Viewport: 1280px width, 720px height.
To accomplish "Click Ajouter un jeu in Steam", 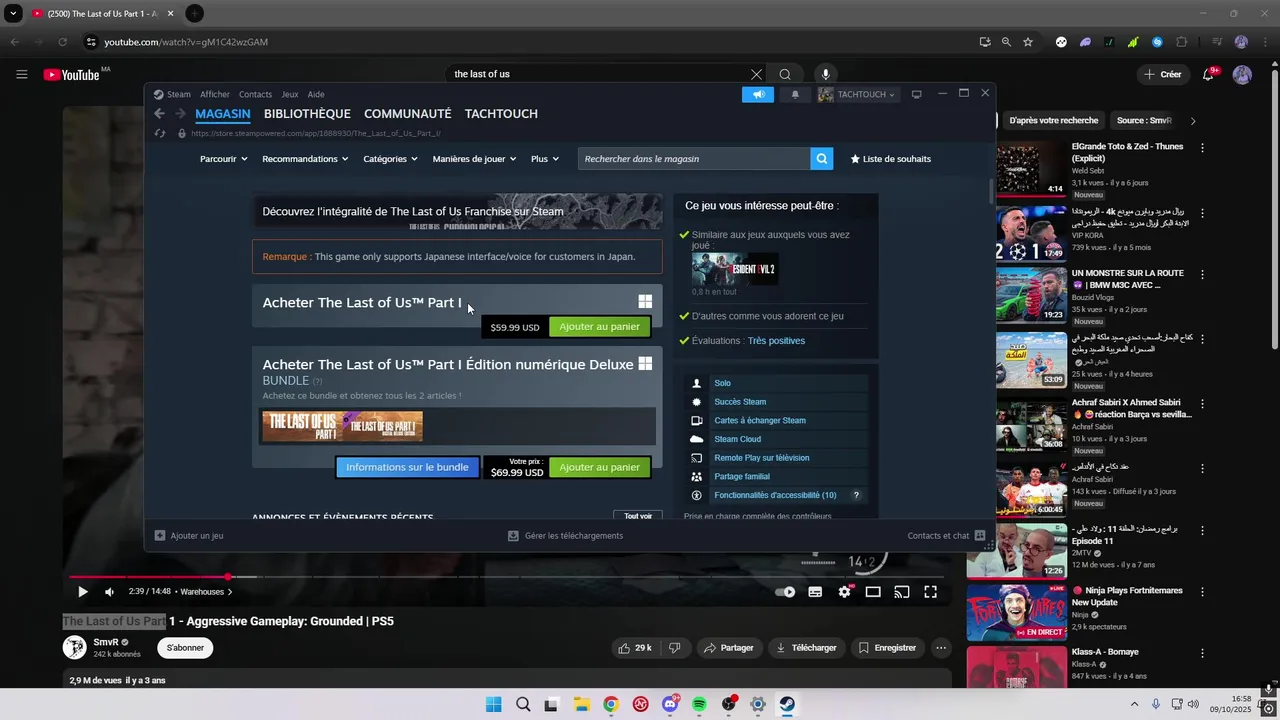I will coord(189,536).
